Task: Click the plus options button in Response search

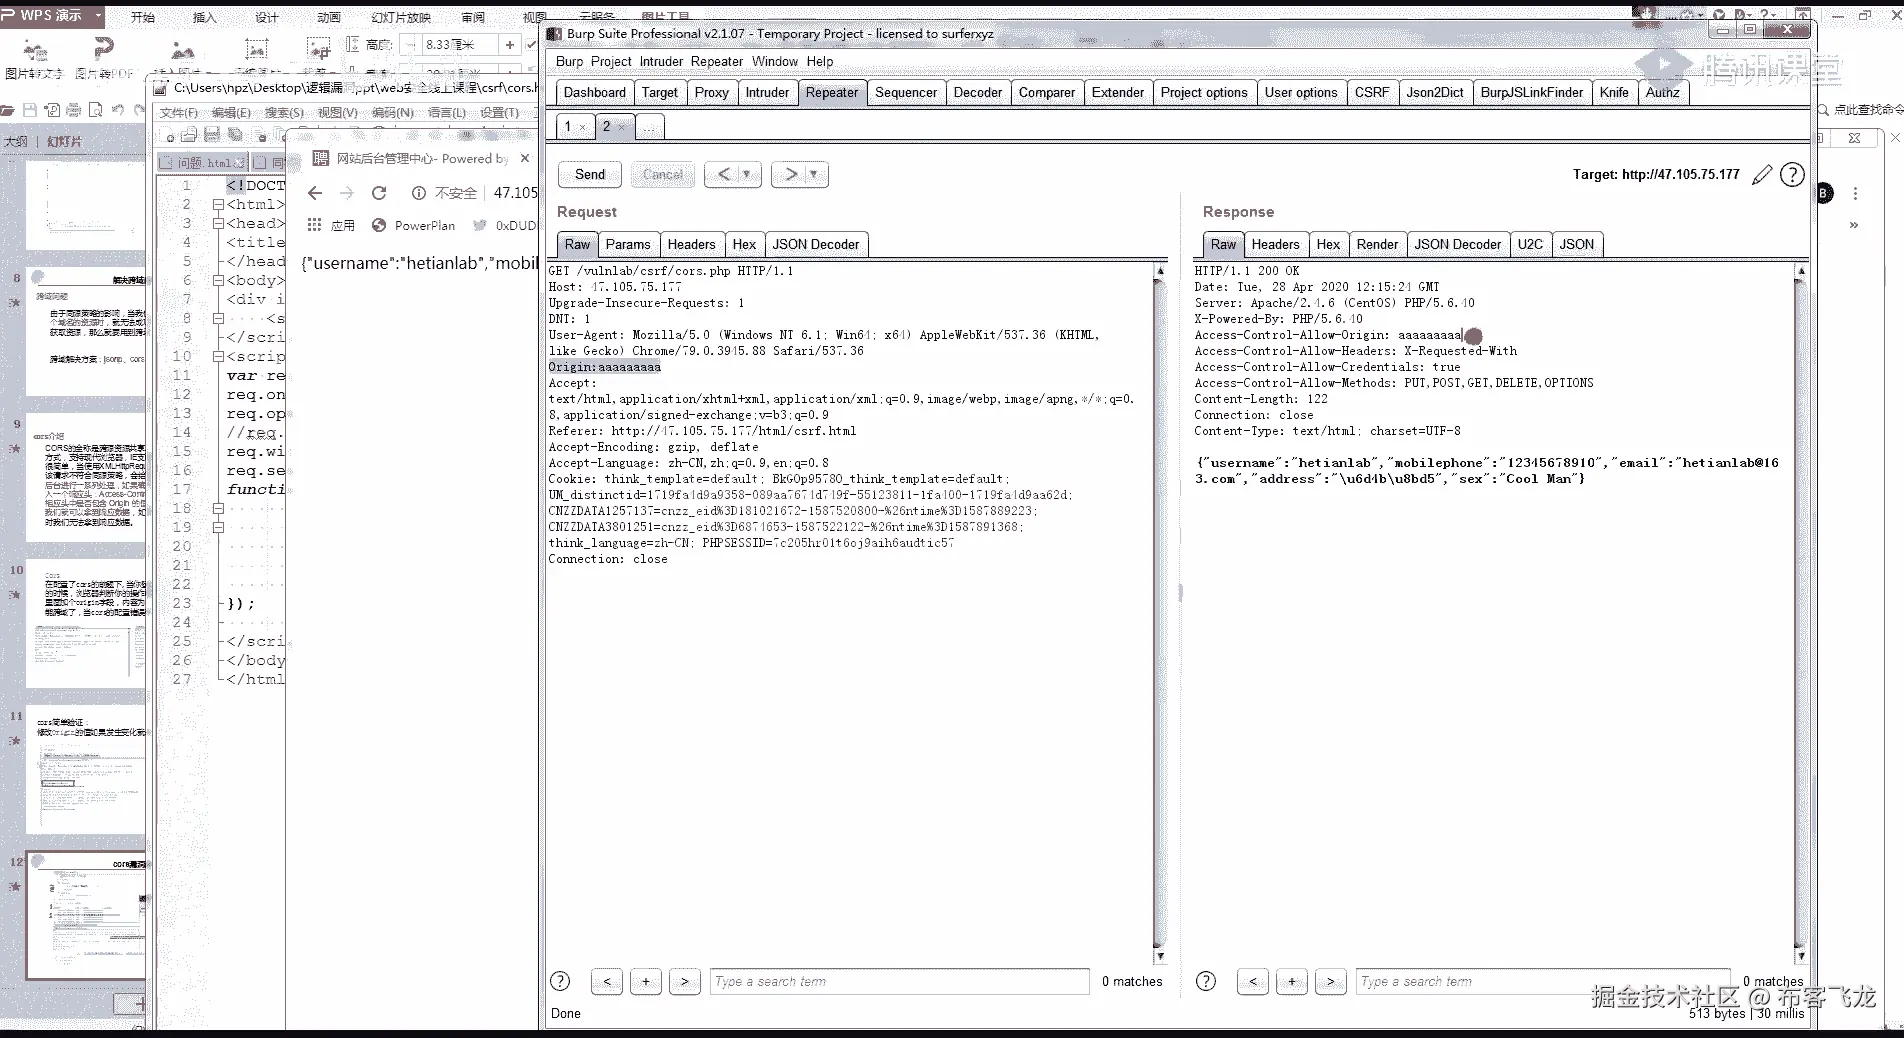Action: click(1292, 981)
